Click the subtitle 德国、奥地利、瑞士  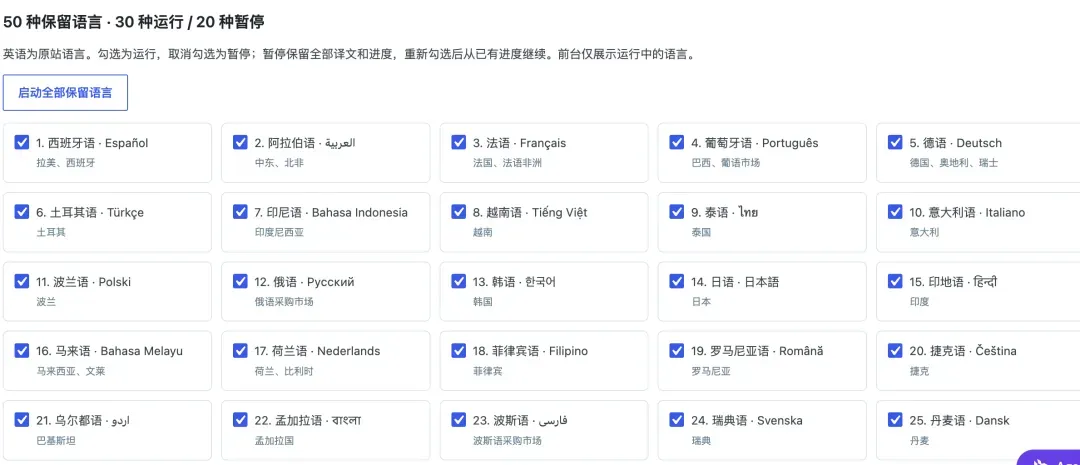[x=953, y=163]
